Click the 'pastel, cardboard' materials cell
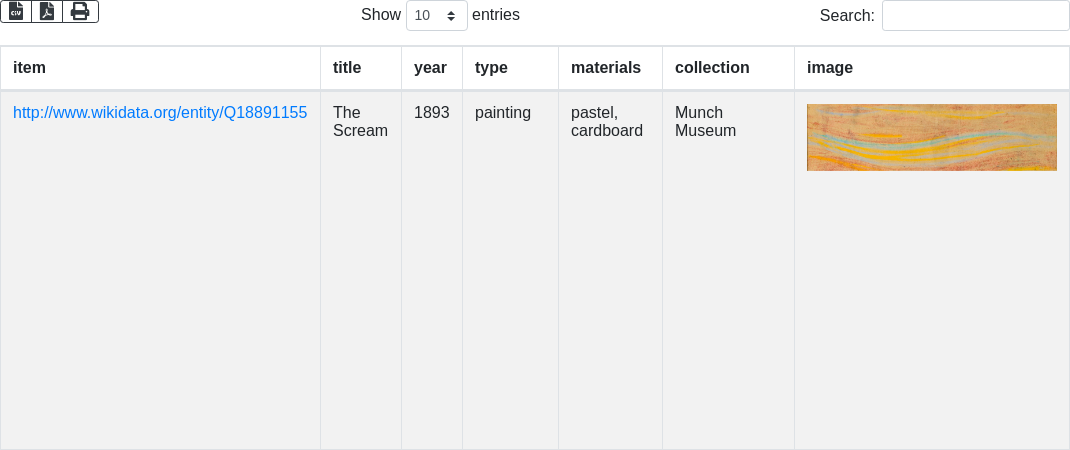 [x=606, y=121]
